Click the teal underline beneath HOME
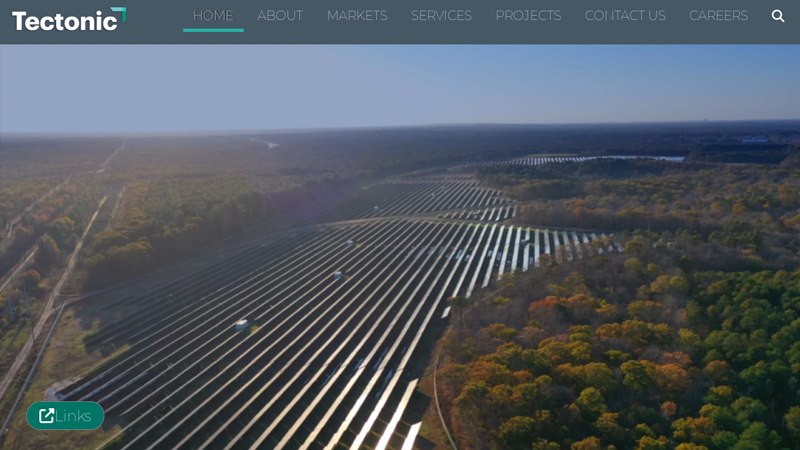The width and height of the screenshot is (800, 450). click(x=213, y=30)
